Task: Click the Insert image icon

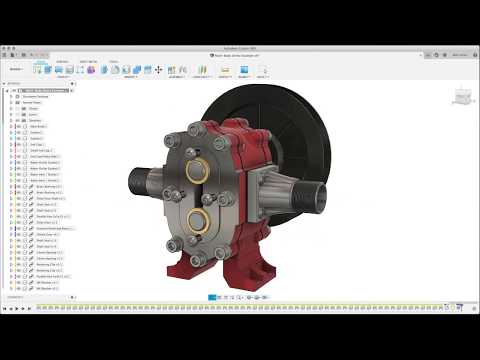Action: click(x=244, y=70)
